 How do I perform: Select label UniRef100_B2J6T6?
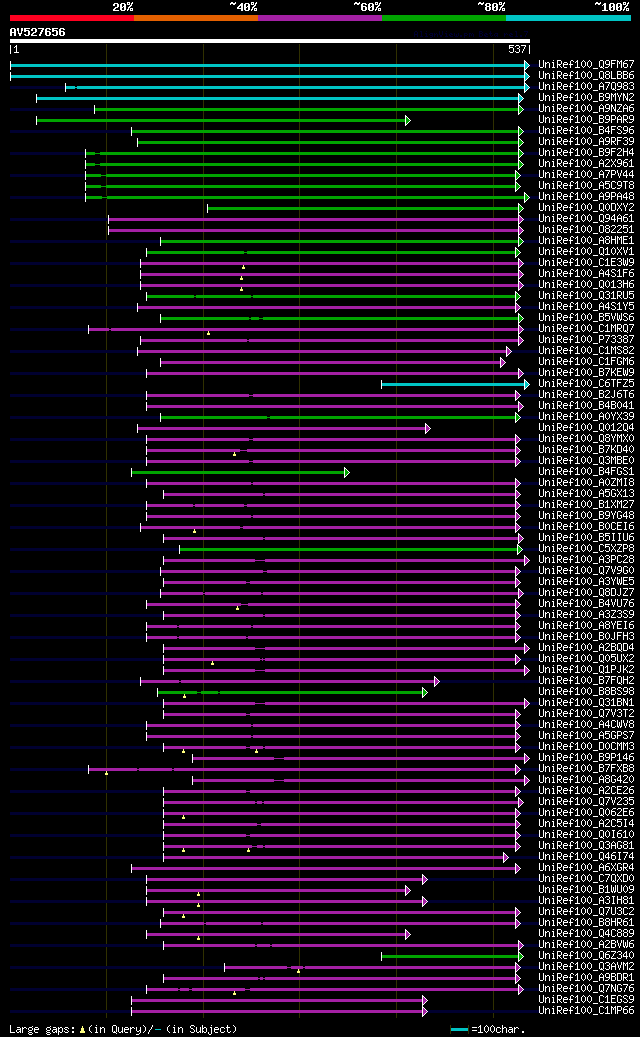click(586, 395)
